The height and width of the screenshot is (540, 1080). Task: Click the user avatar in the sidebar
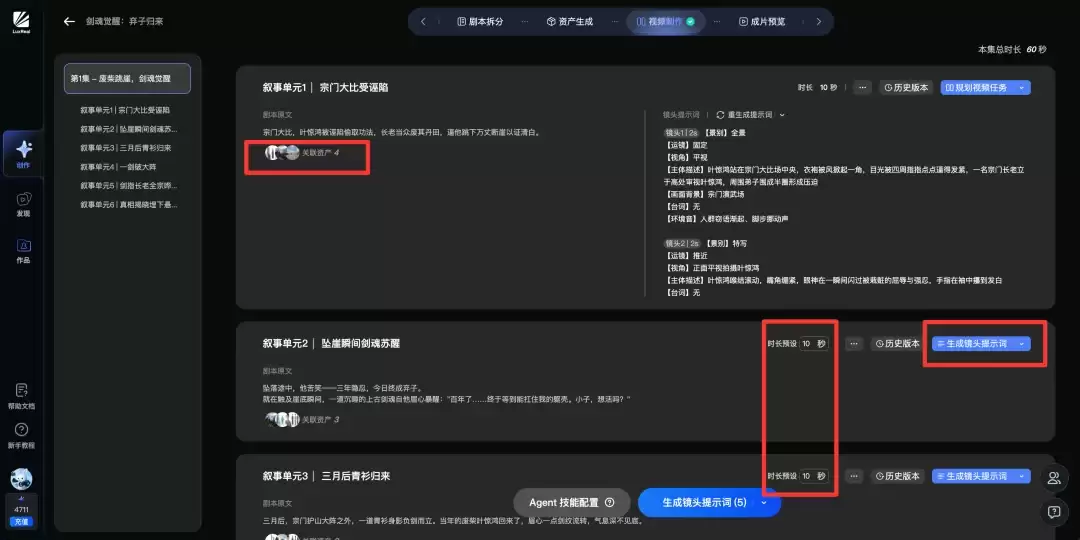pos(21,479)
